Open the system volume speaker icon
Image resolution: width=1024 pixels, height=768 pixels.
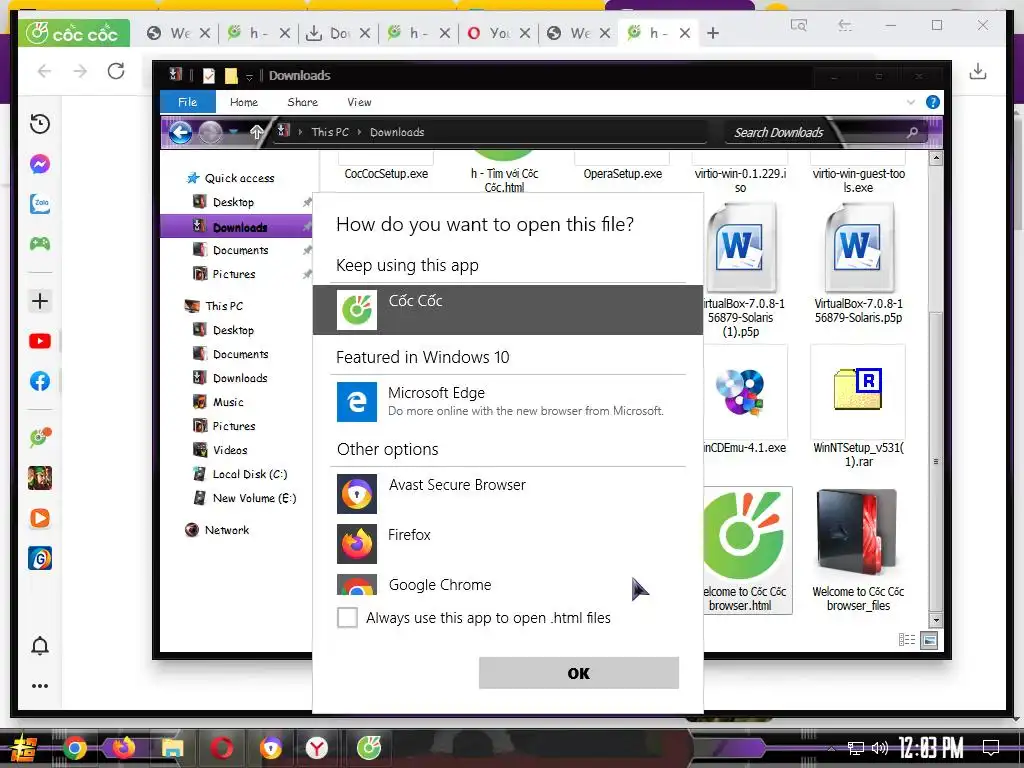pyautogui.click(x=880, y=748)
